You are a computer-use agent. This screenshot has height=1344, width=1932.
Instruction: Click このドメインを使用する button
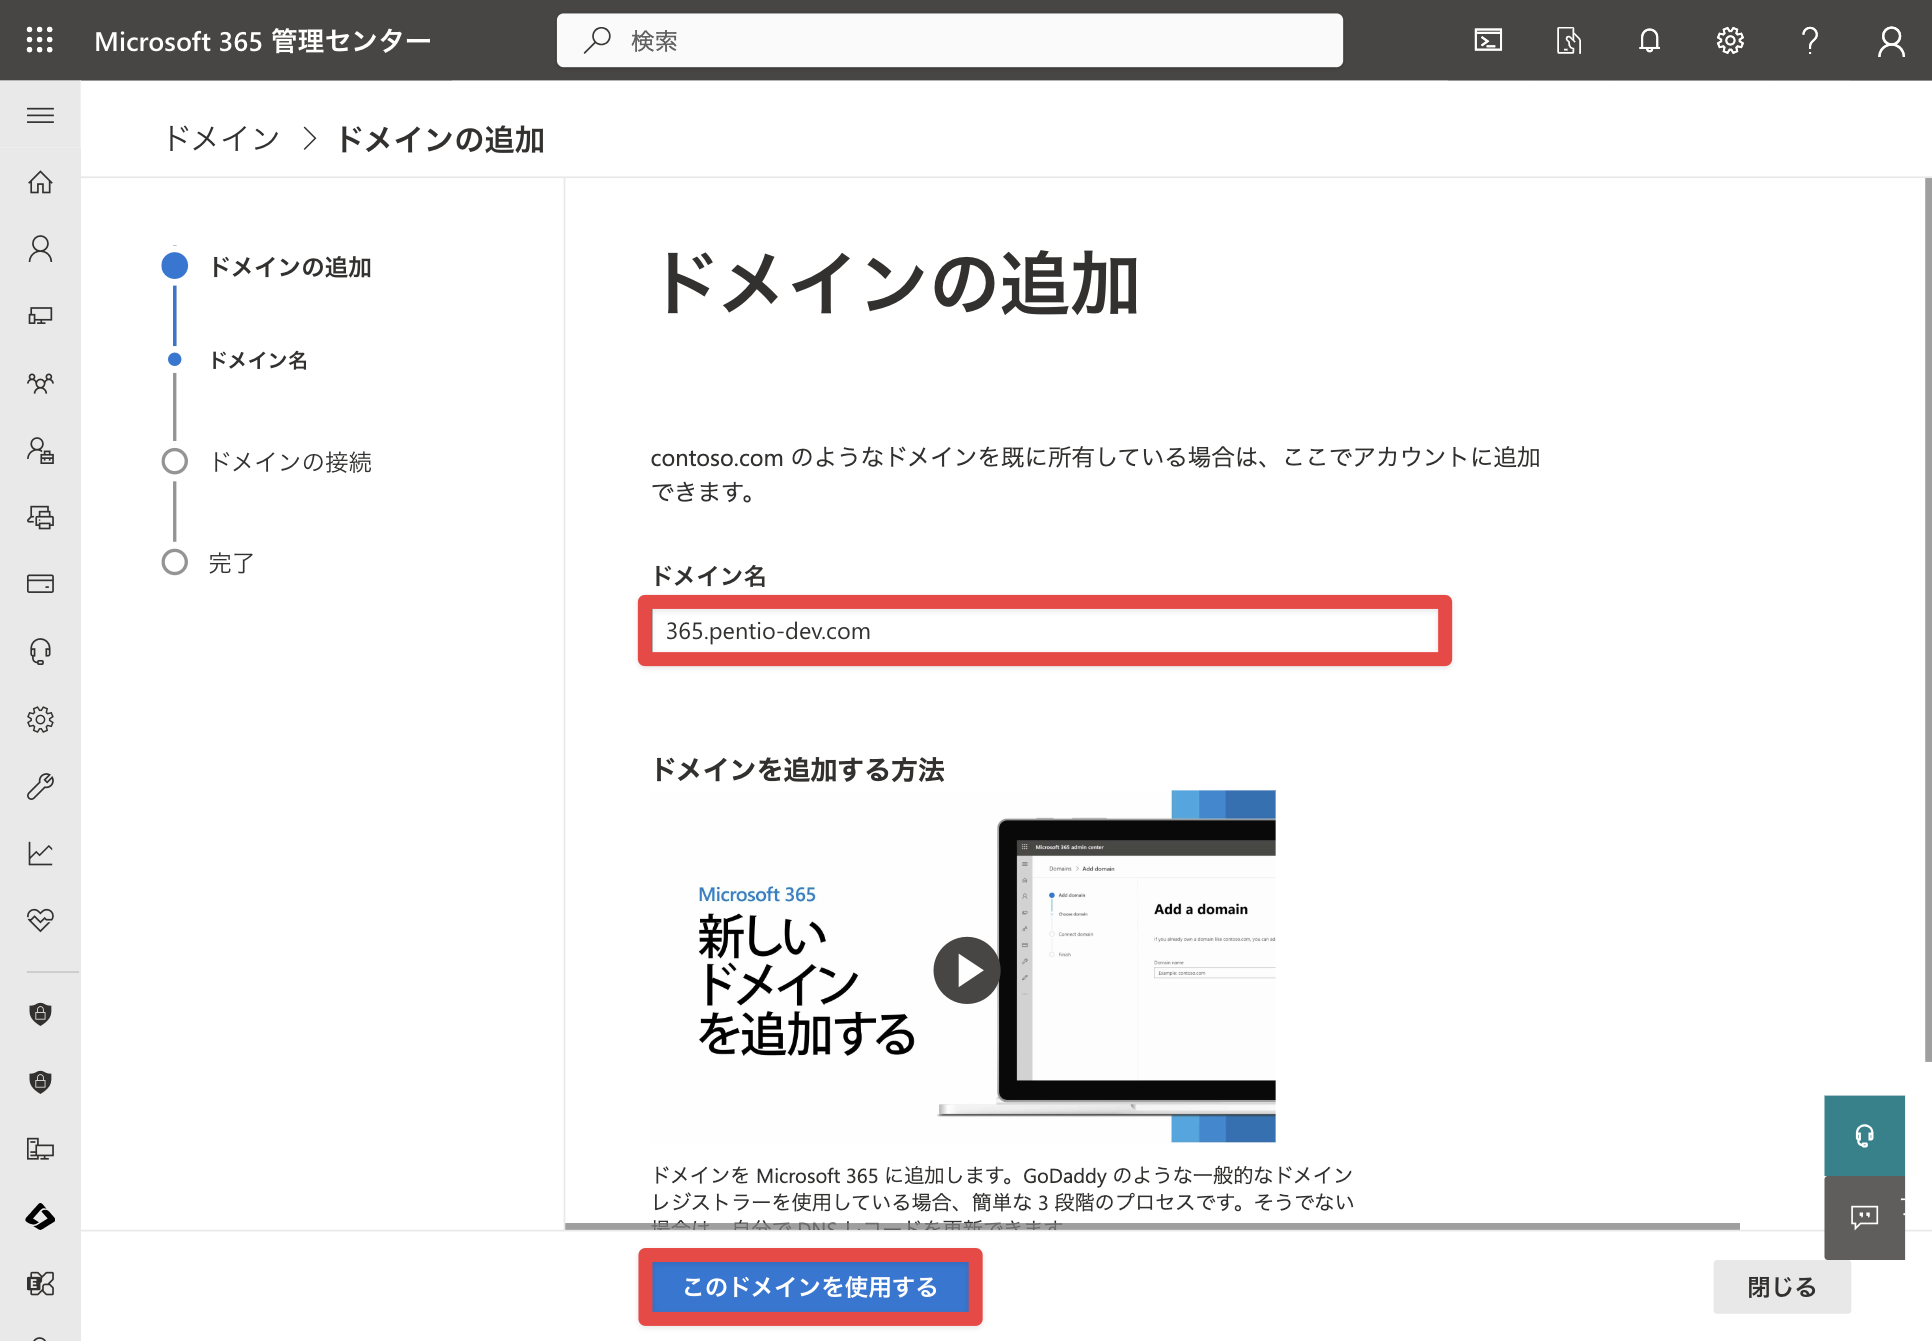point(810,1287)
